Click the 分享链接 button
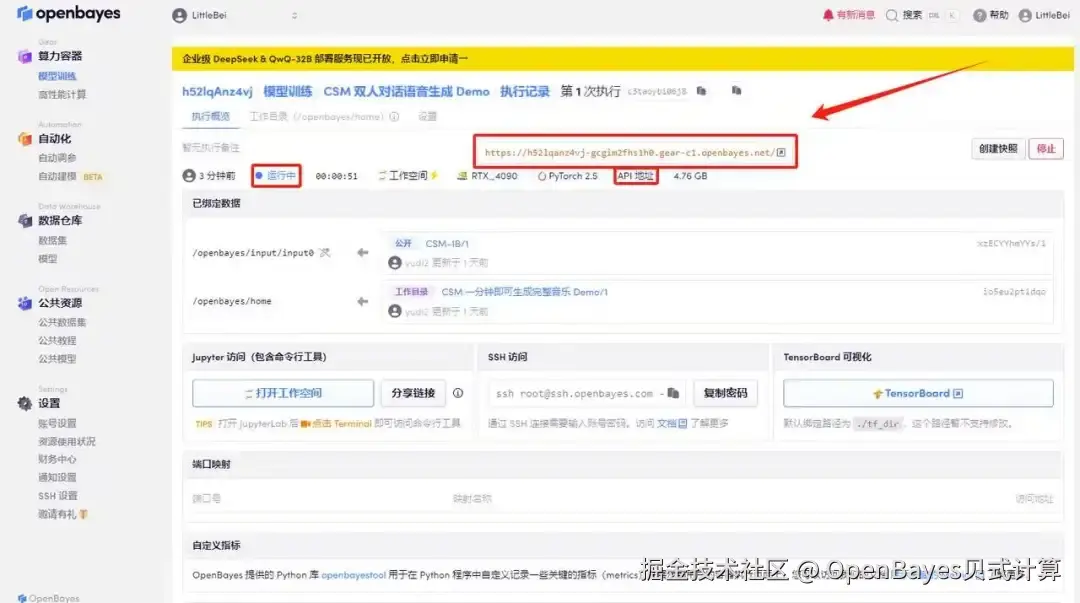The image size is (1080, 603). point(413,393)
